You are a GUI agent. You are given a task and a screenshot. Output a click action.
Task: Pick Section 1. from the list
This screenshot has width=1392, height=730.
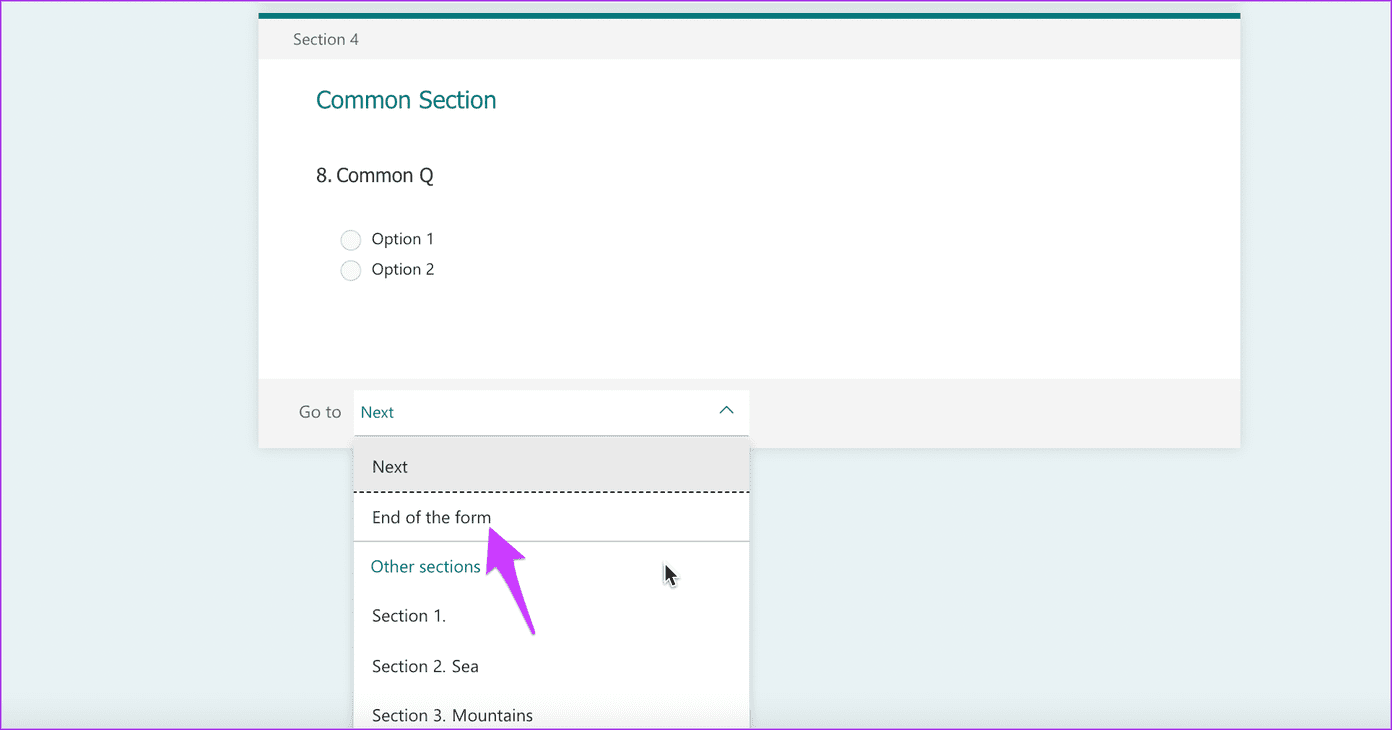click(551, 616)
